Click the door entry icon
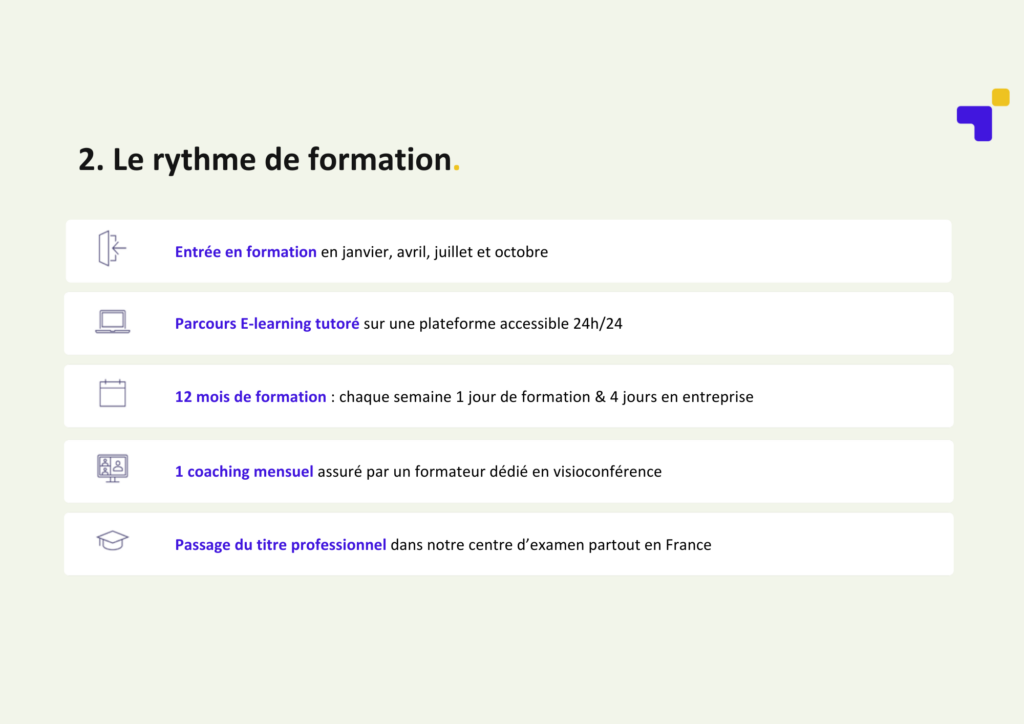Image resolution: width=1024 pixels, height=724 pixels. 112,248
